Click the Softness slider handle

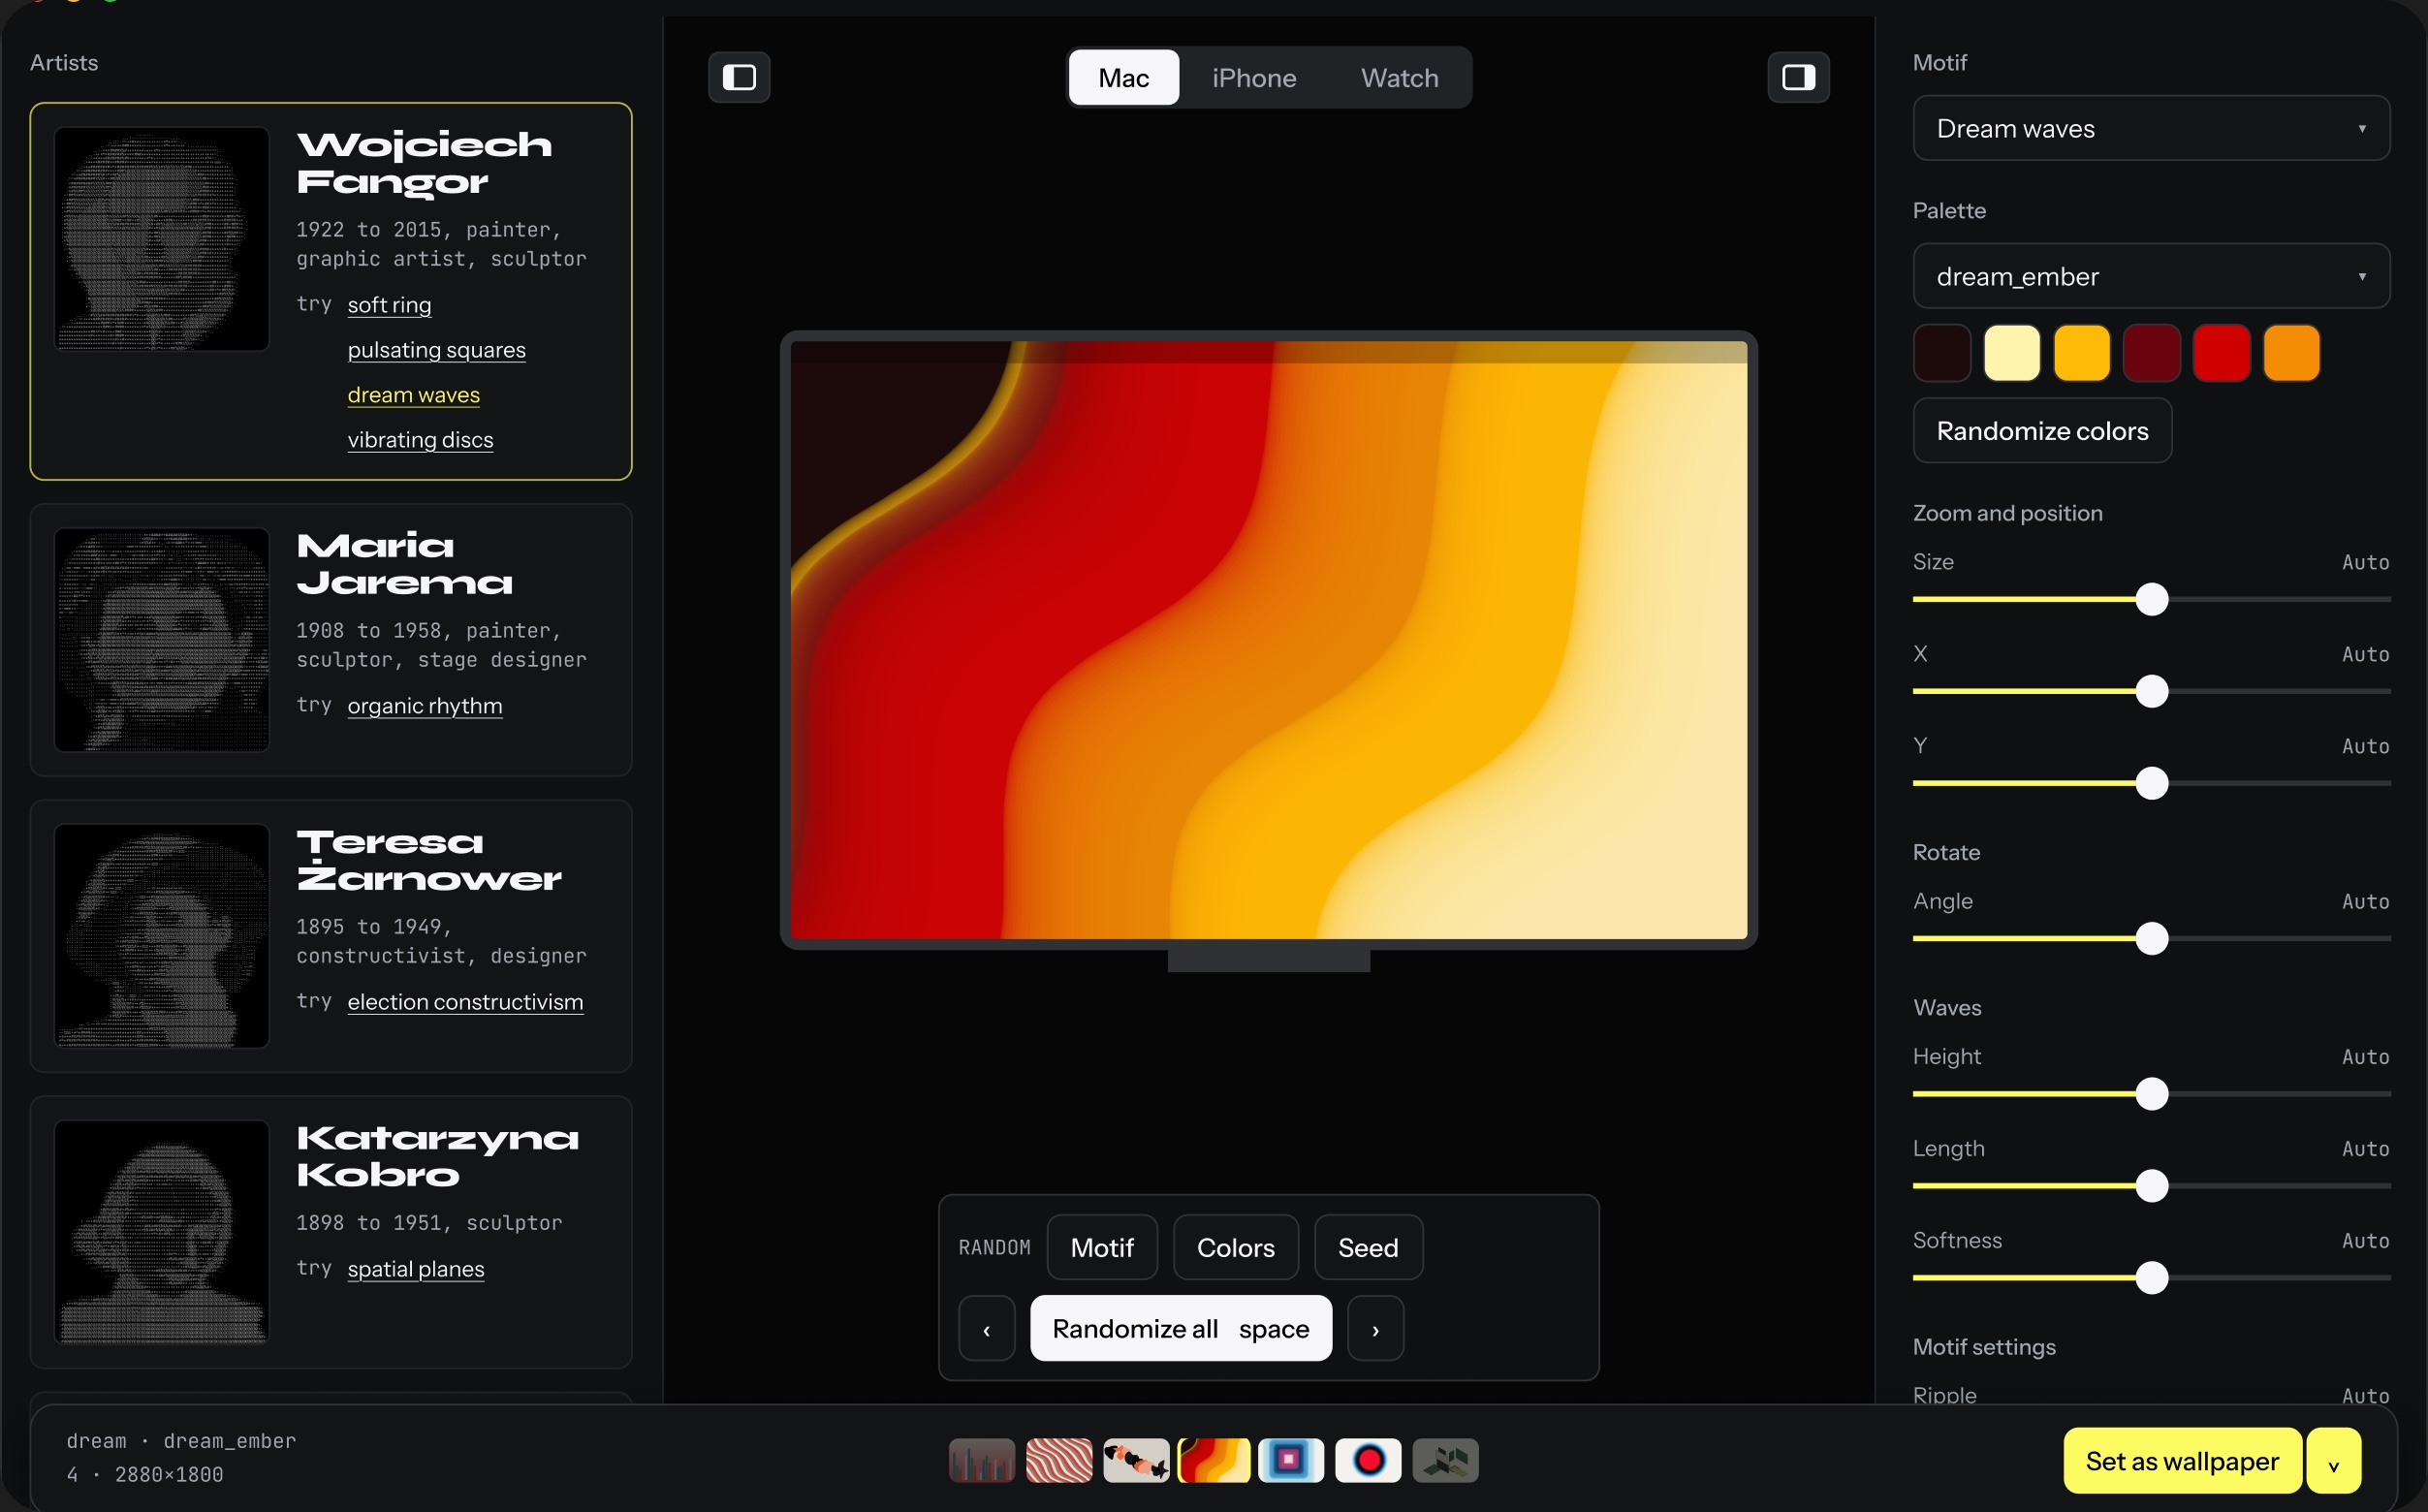[2151, 1277]
